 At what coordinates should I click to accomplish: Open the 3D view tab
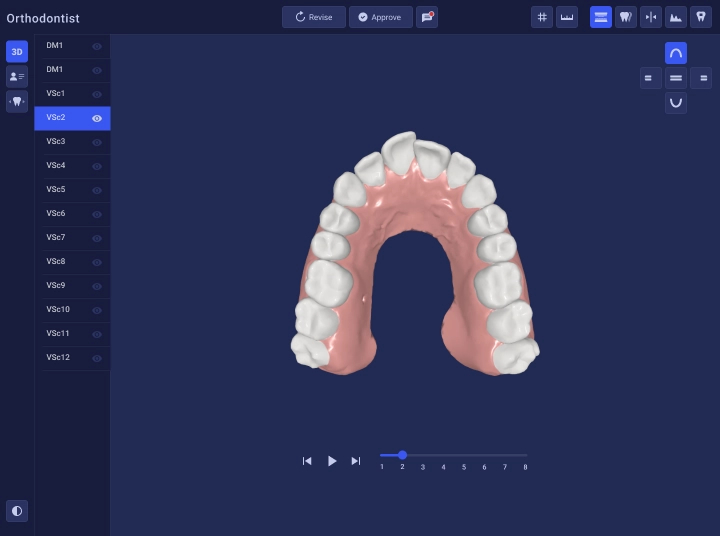[17, 51]
